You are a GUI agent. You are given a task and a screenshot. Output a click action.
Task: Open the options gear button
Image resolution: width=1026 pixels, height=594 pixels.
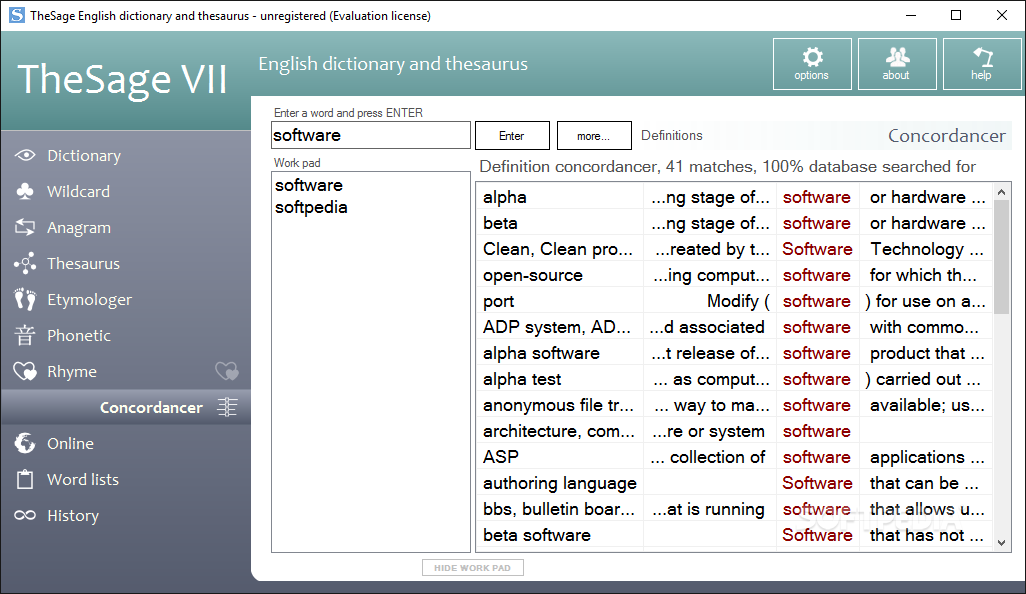[x=812, y=63]
